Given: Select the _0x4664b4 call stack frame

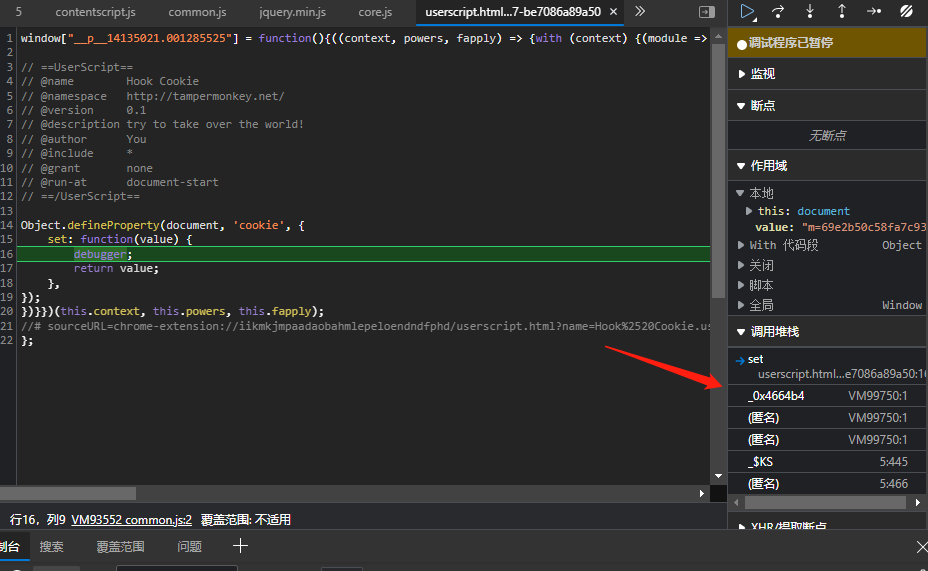Looking at the screenshot, I should pos(827,396).
